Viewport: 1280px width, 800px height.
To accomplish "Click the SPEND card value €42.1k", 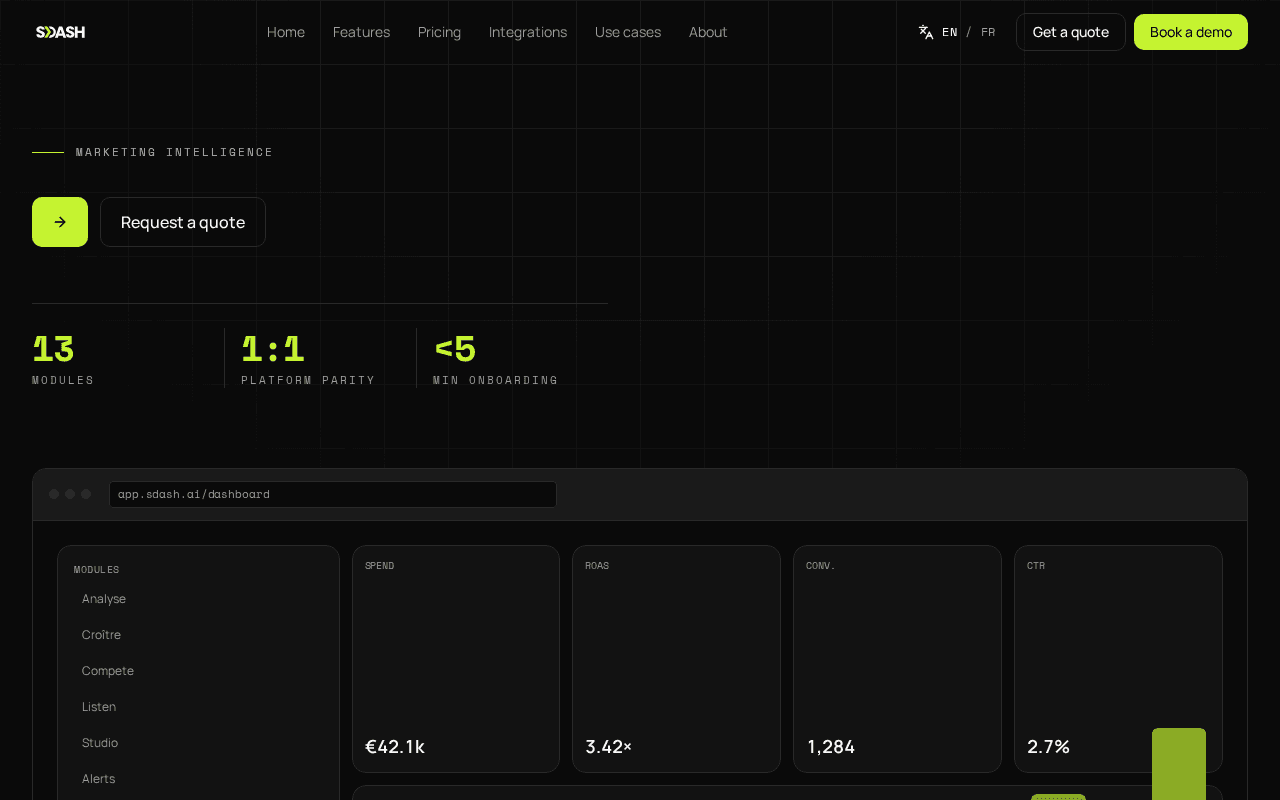I will pyautogui.click(x=395, y=747).
